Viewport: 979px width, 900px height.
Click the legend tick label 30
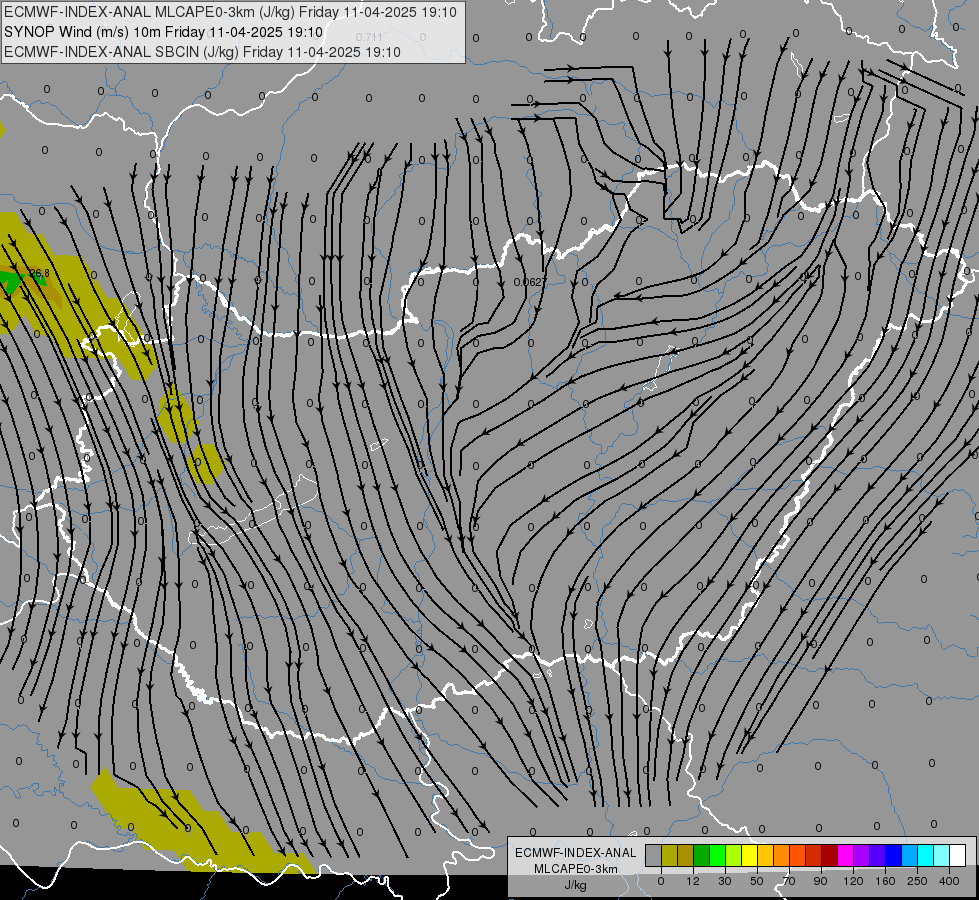coord(725,881)
